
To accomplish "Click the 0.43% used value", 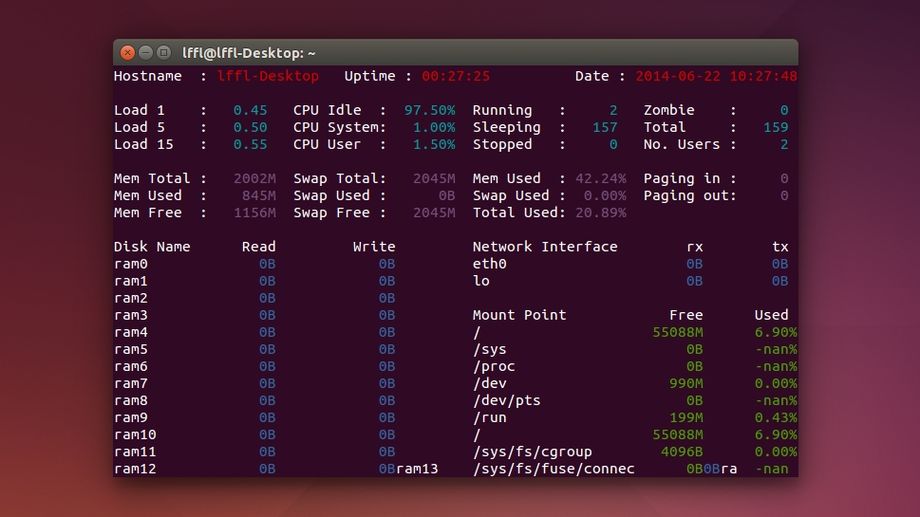I will pyautogui.click(x=776, y=417).
